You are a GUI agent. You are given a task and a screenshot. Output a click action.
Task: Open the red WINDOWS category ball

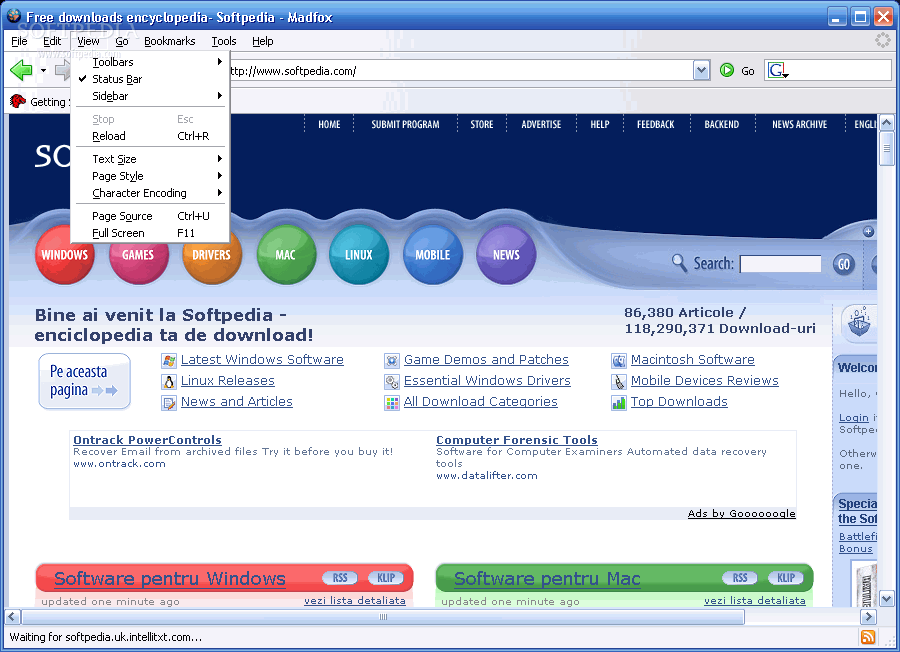(64, 255)
